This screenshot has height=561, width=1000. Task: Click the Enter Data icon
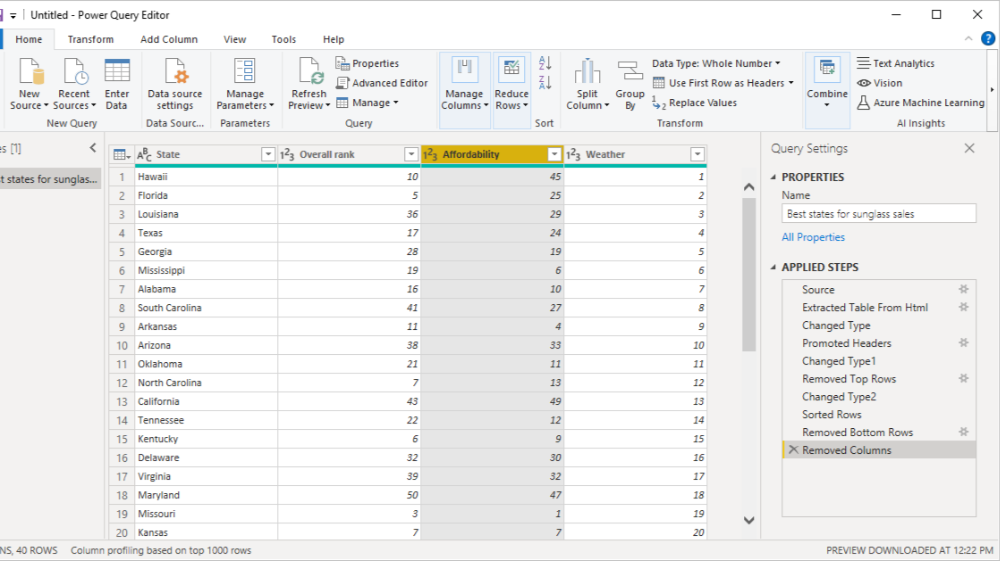tap(117, 71)
